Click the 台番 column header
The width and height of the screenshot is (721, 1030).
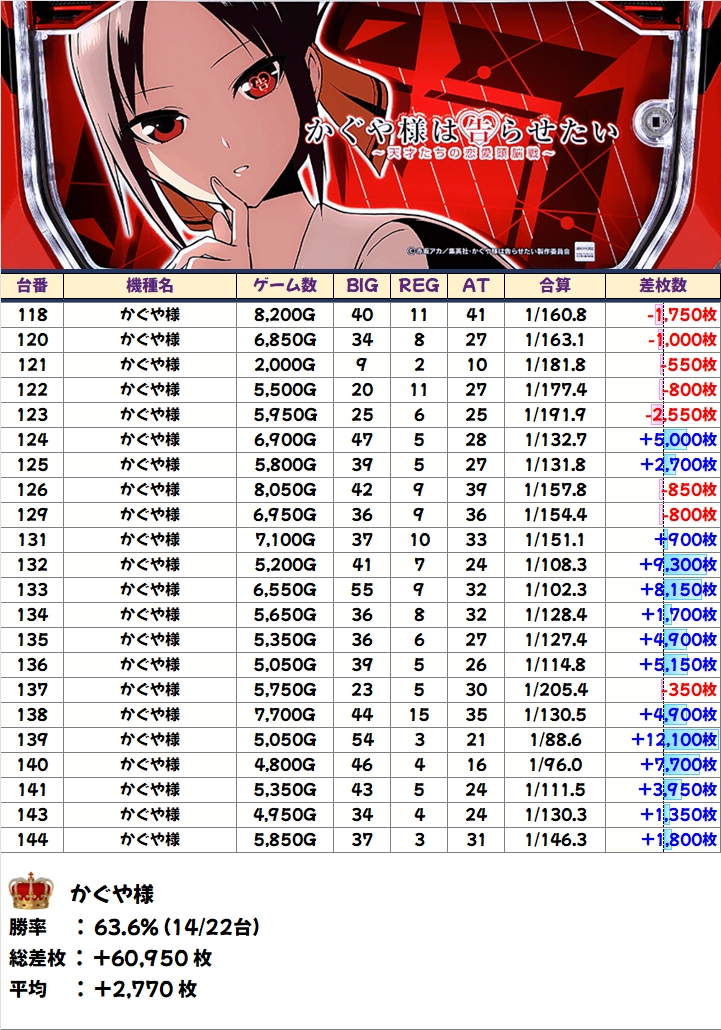(x=32, y=286)
